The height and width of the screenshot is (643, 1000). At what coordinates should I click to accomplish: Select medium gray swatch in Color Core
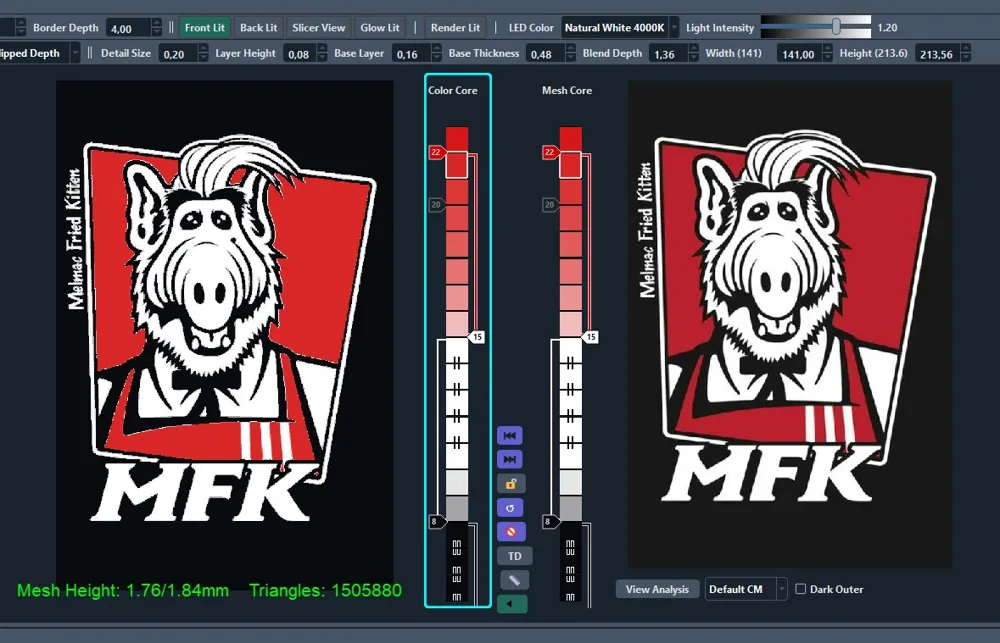pyautogui.click(x=457, y=508)
